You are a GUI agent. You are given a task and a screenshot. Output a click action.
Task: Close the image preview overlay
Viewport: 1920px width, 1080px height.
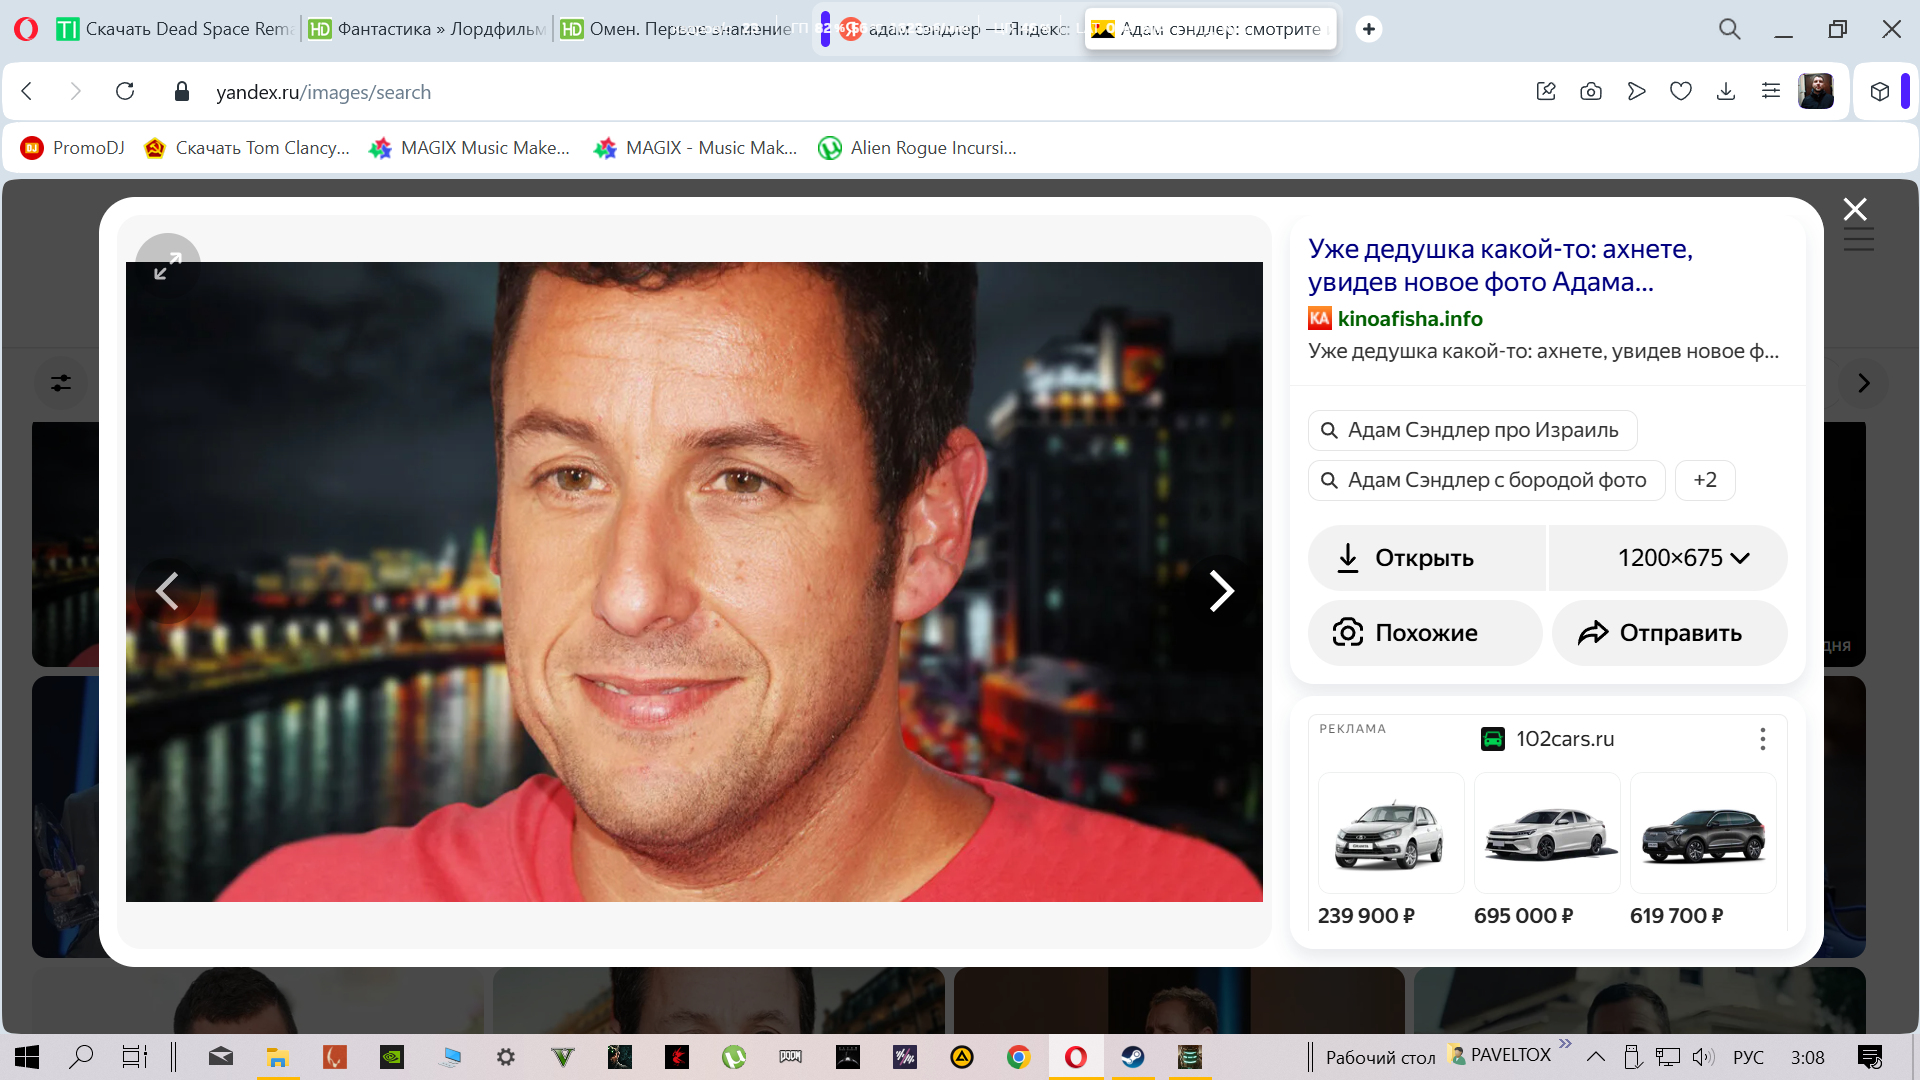click(x=1855, y=209)
